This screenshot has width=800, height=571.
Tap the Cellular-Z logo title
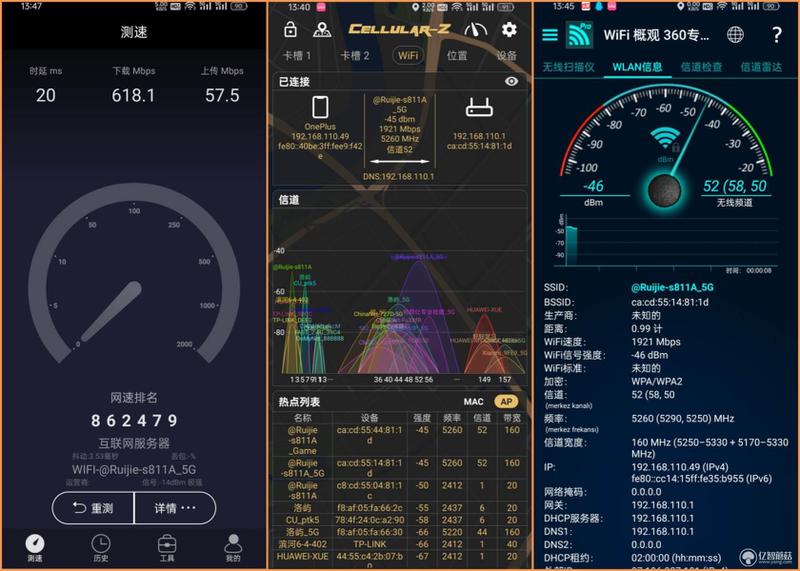[399, 30]
